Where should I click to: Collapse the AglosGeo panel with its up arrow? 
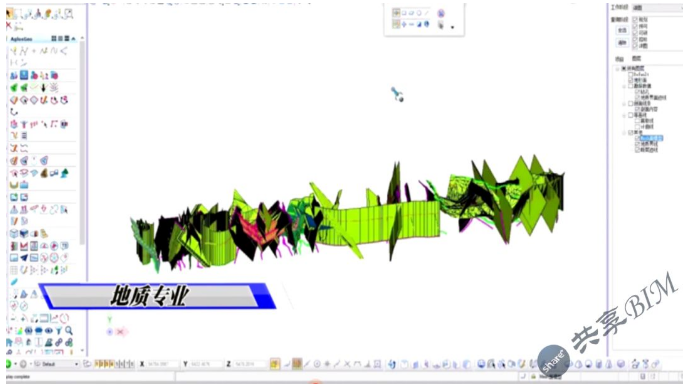click(73, 39)
